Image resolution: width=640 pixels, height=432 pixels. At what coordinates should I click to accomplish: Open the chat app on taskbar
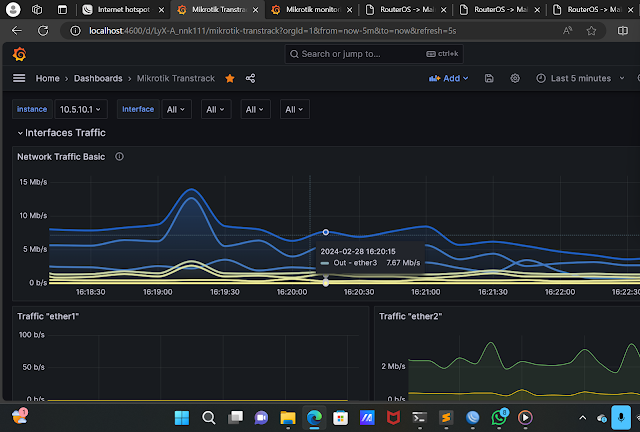(261, 417)
